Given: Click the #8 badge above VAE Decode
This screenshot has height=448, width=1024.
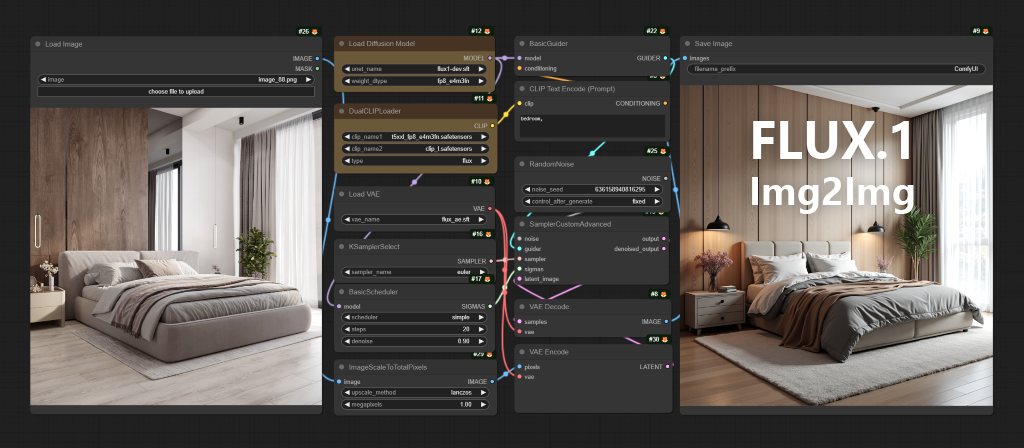Looking at the screenshot, I should [x=660, y=294].
